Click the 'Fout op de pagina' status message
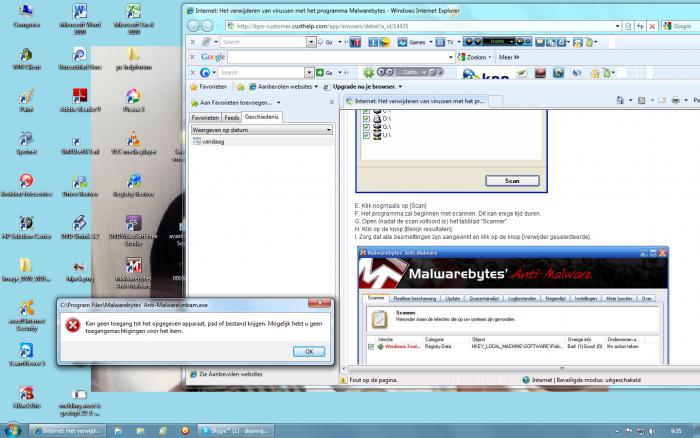Screen dimensions: 700x438 (x=373, y=380)
